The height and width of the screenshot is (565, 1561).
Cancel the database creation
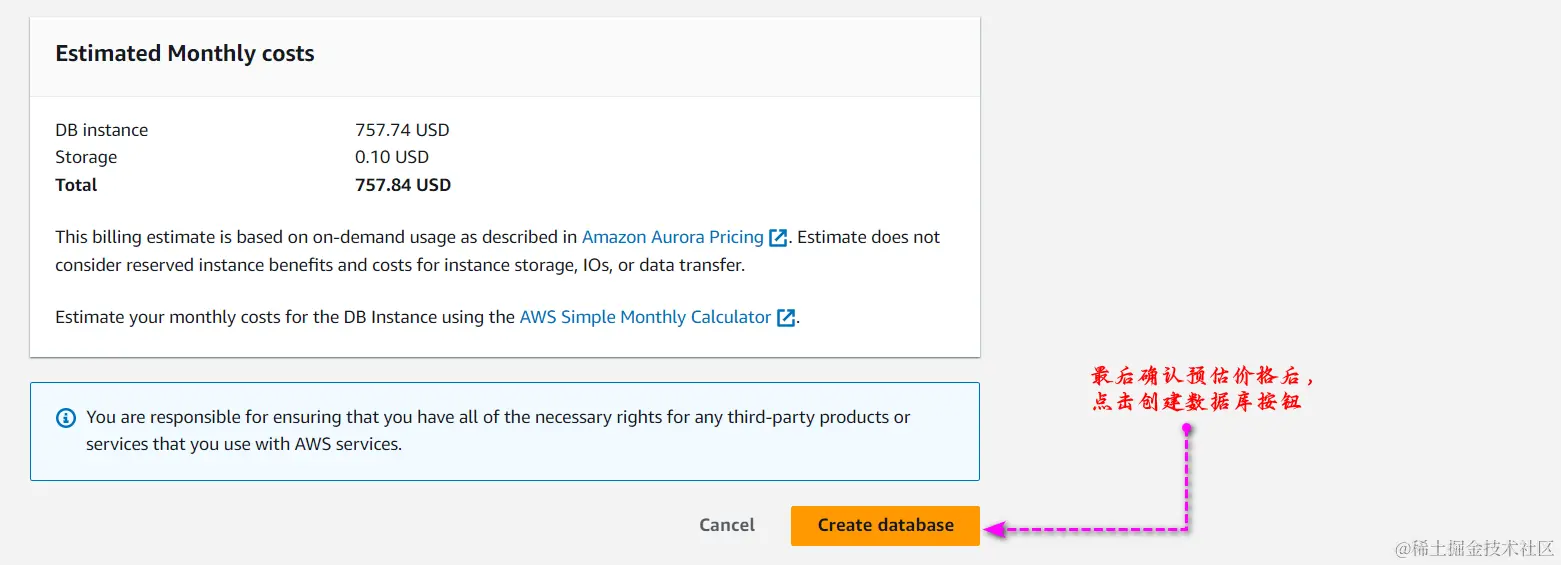[x=727, y=525]
